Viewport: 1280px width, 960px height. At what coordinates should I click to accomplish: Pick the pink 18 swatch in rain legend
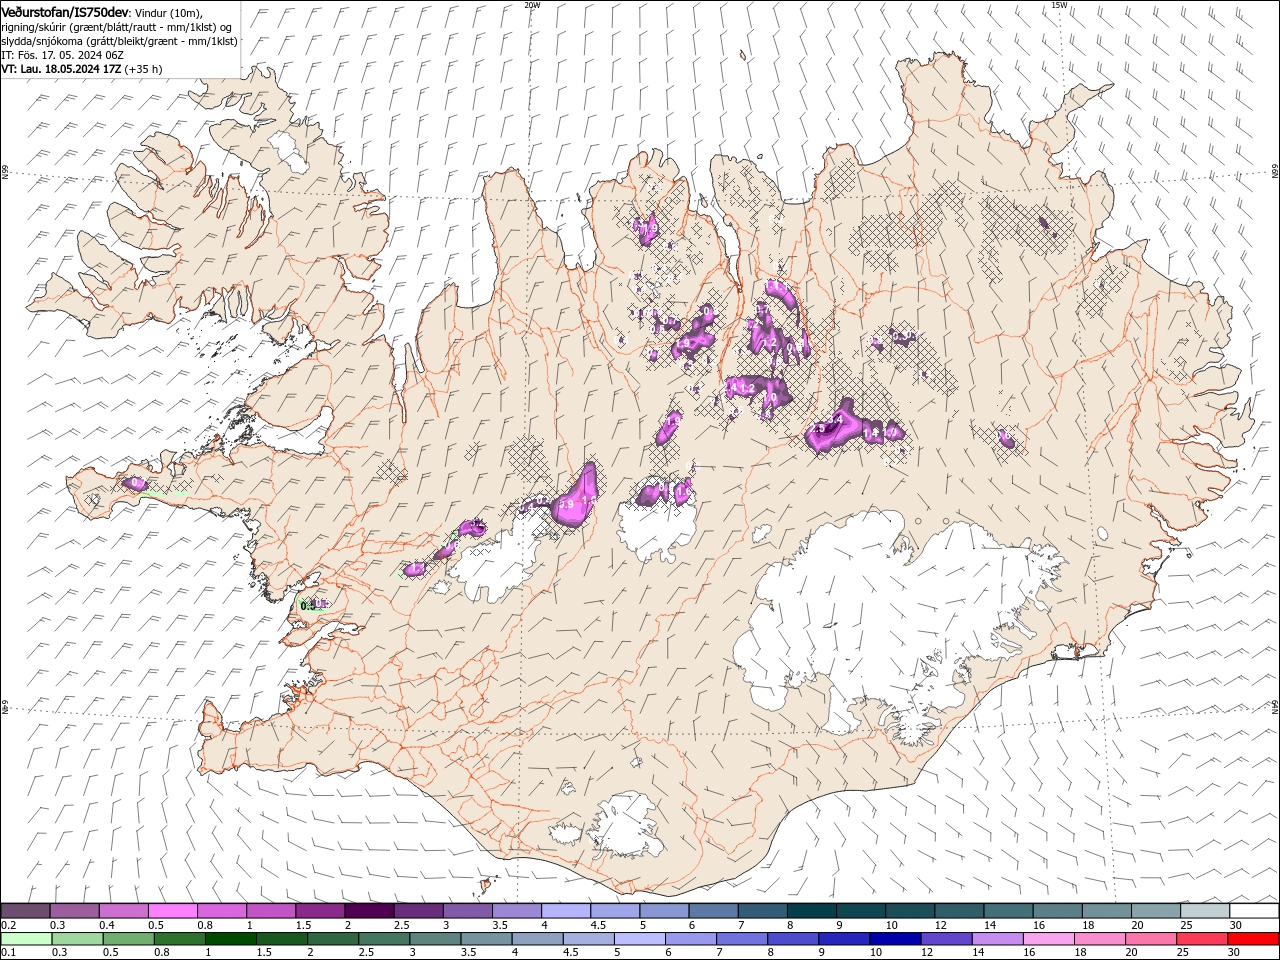pyautogui.click(x=1100, y=939)
